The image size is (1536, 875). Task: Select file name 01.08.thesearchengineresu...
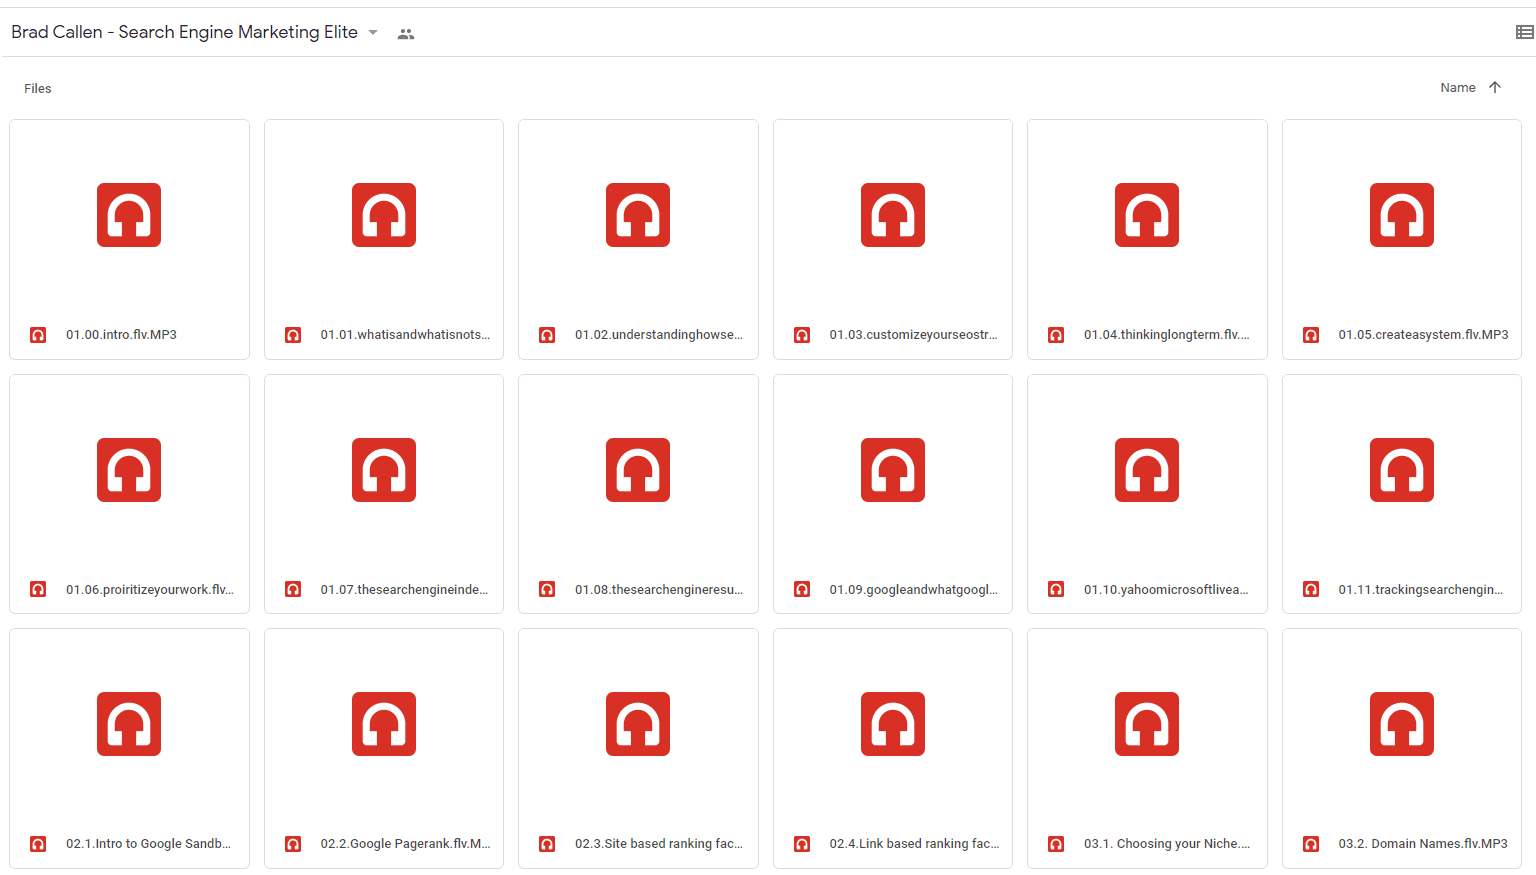pos(659,590)
